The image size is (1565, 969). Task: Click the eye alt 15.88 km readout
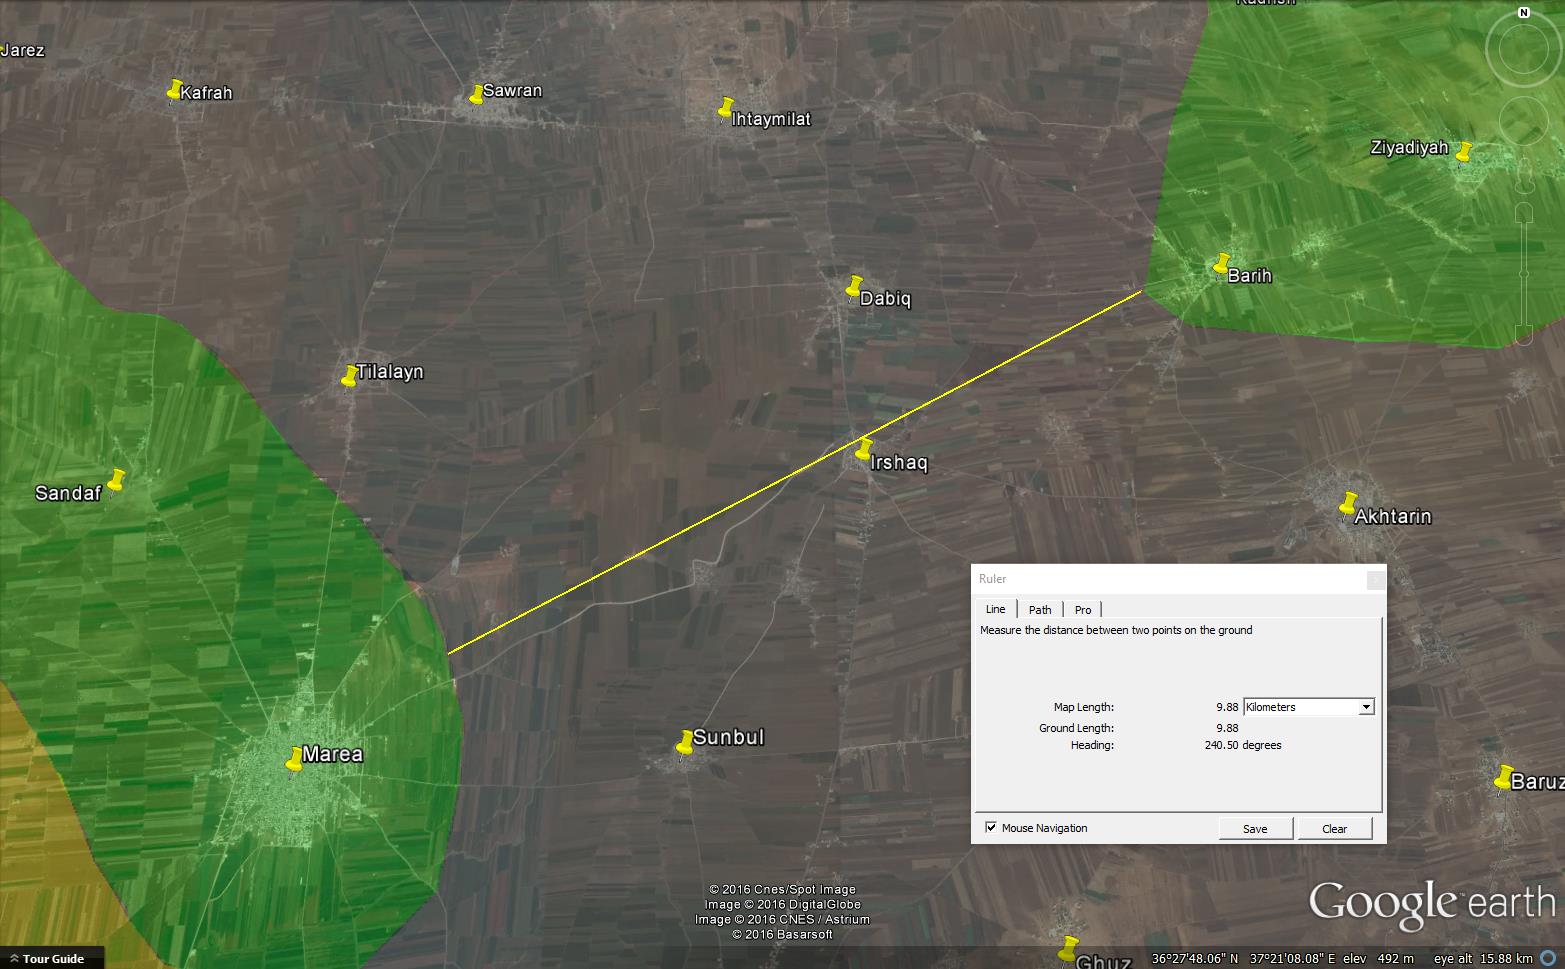1483,958
